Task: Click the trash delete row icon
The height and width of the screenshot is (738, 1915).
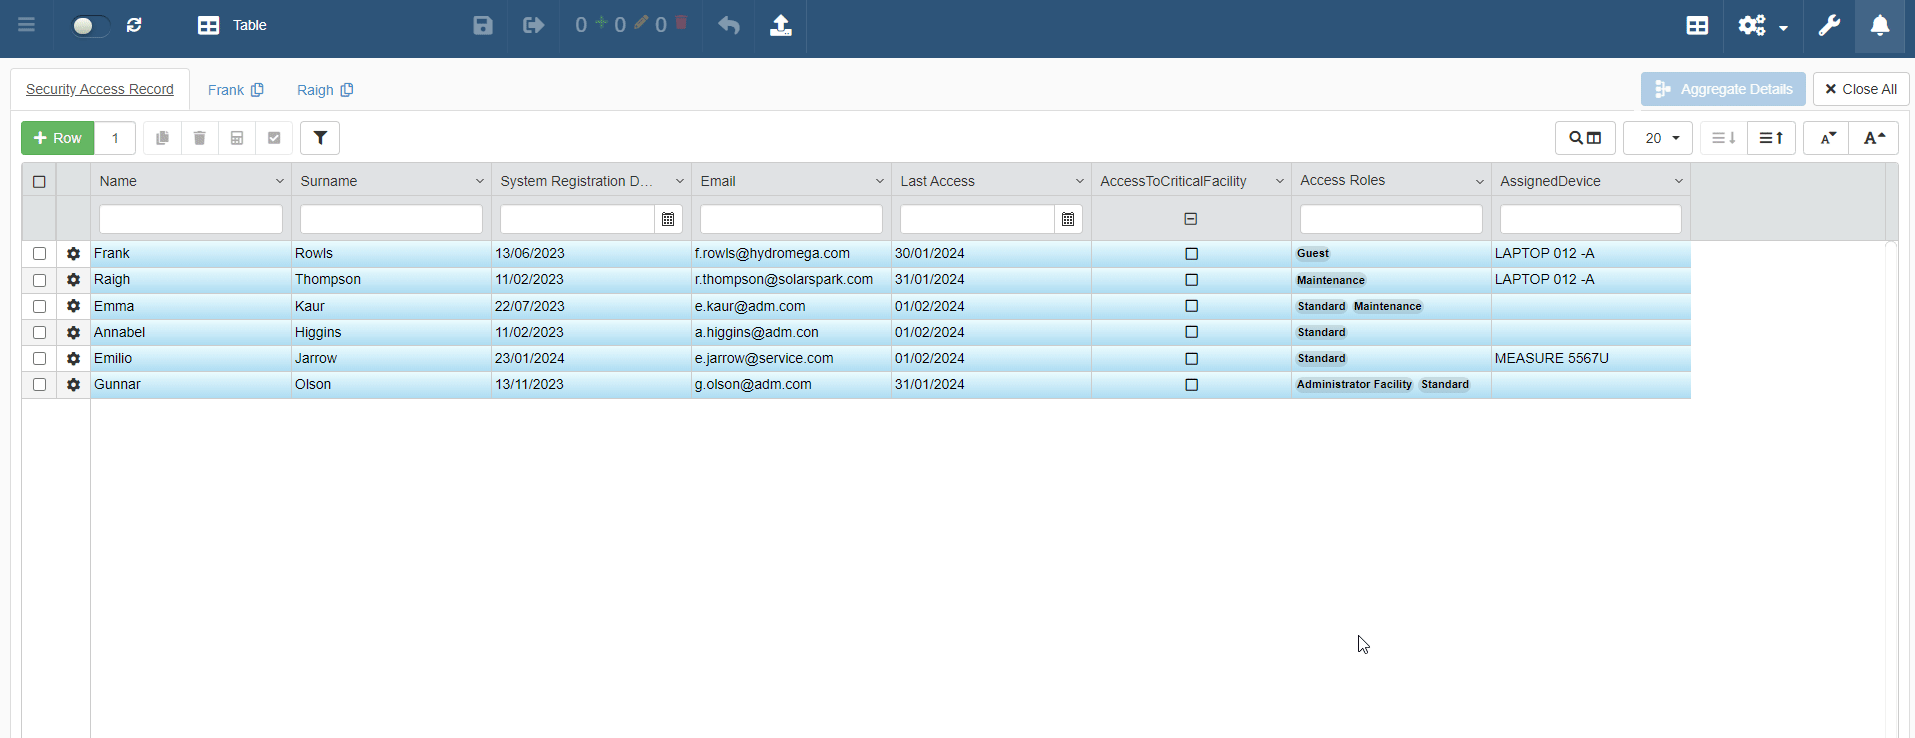Action: pyautogui.click(x=199, y=138)
